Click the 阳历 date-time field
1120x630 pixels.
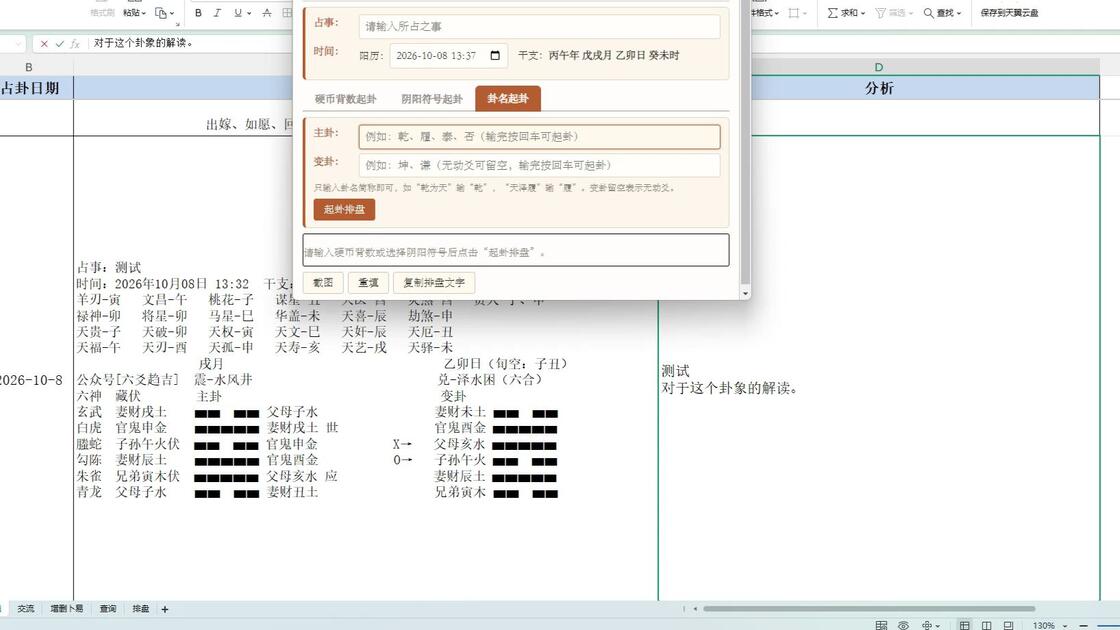pos(449,56)
